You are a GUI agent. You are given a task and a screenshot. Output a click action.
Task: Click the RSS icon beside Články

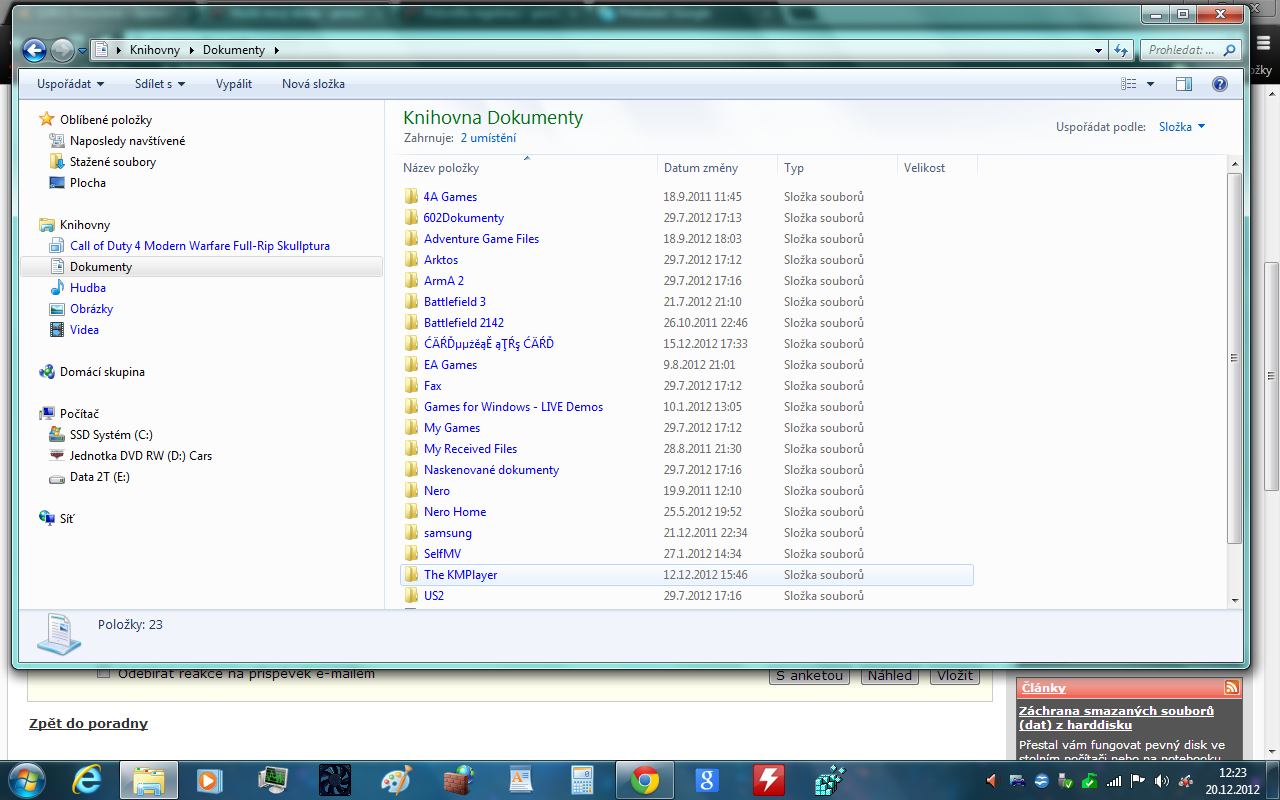tap(1231, 687)
